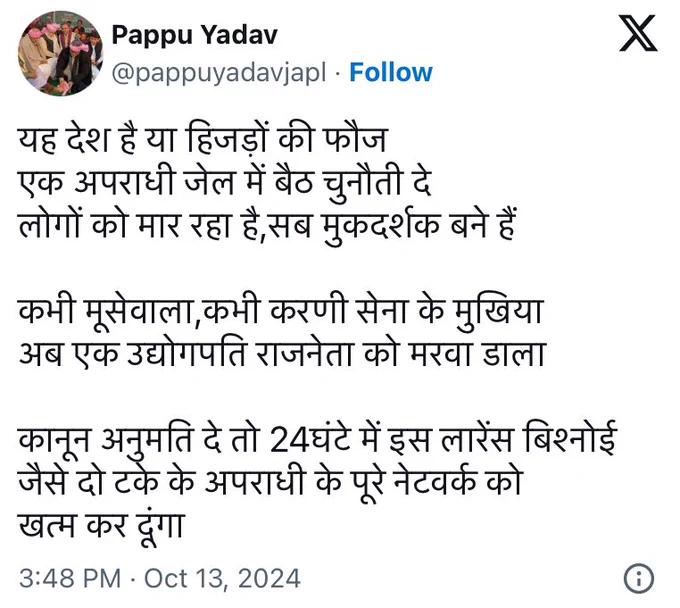Click the tweet line starting 'यह देश है'
The width and height of the screenshot is (680, 608).
click(x=202, y=138)
